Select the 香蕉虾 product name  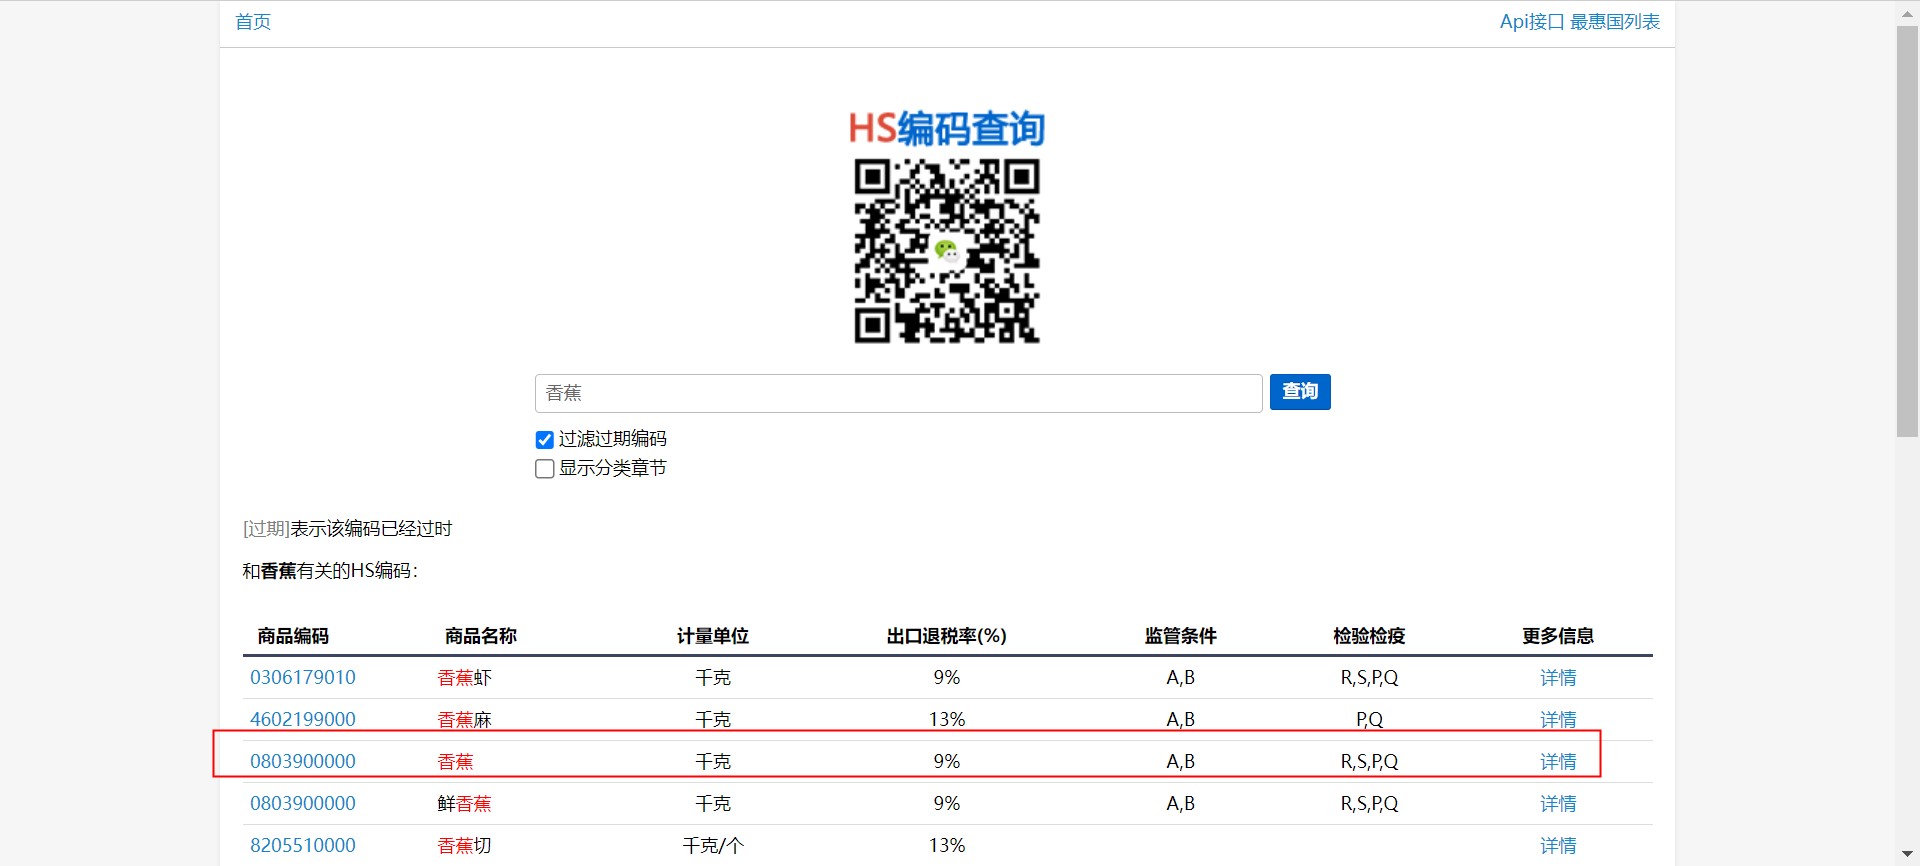[x=465, y=678]
